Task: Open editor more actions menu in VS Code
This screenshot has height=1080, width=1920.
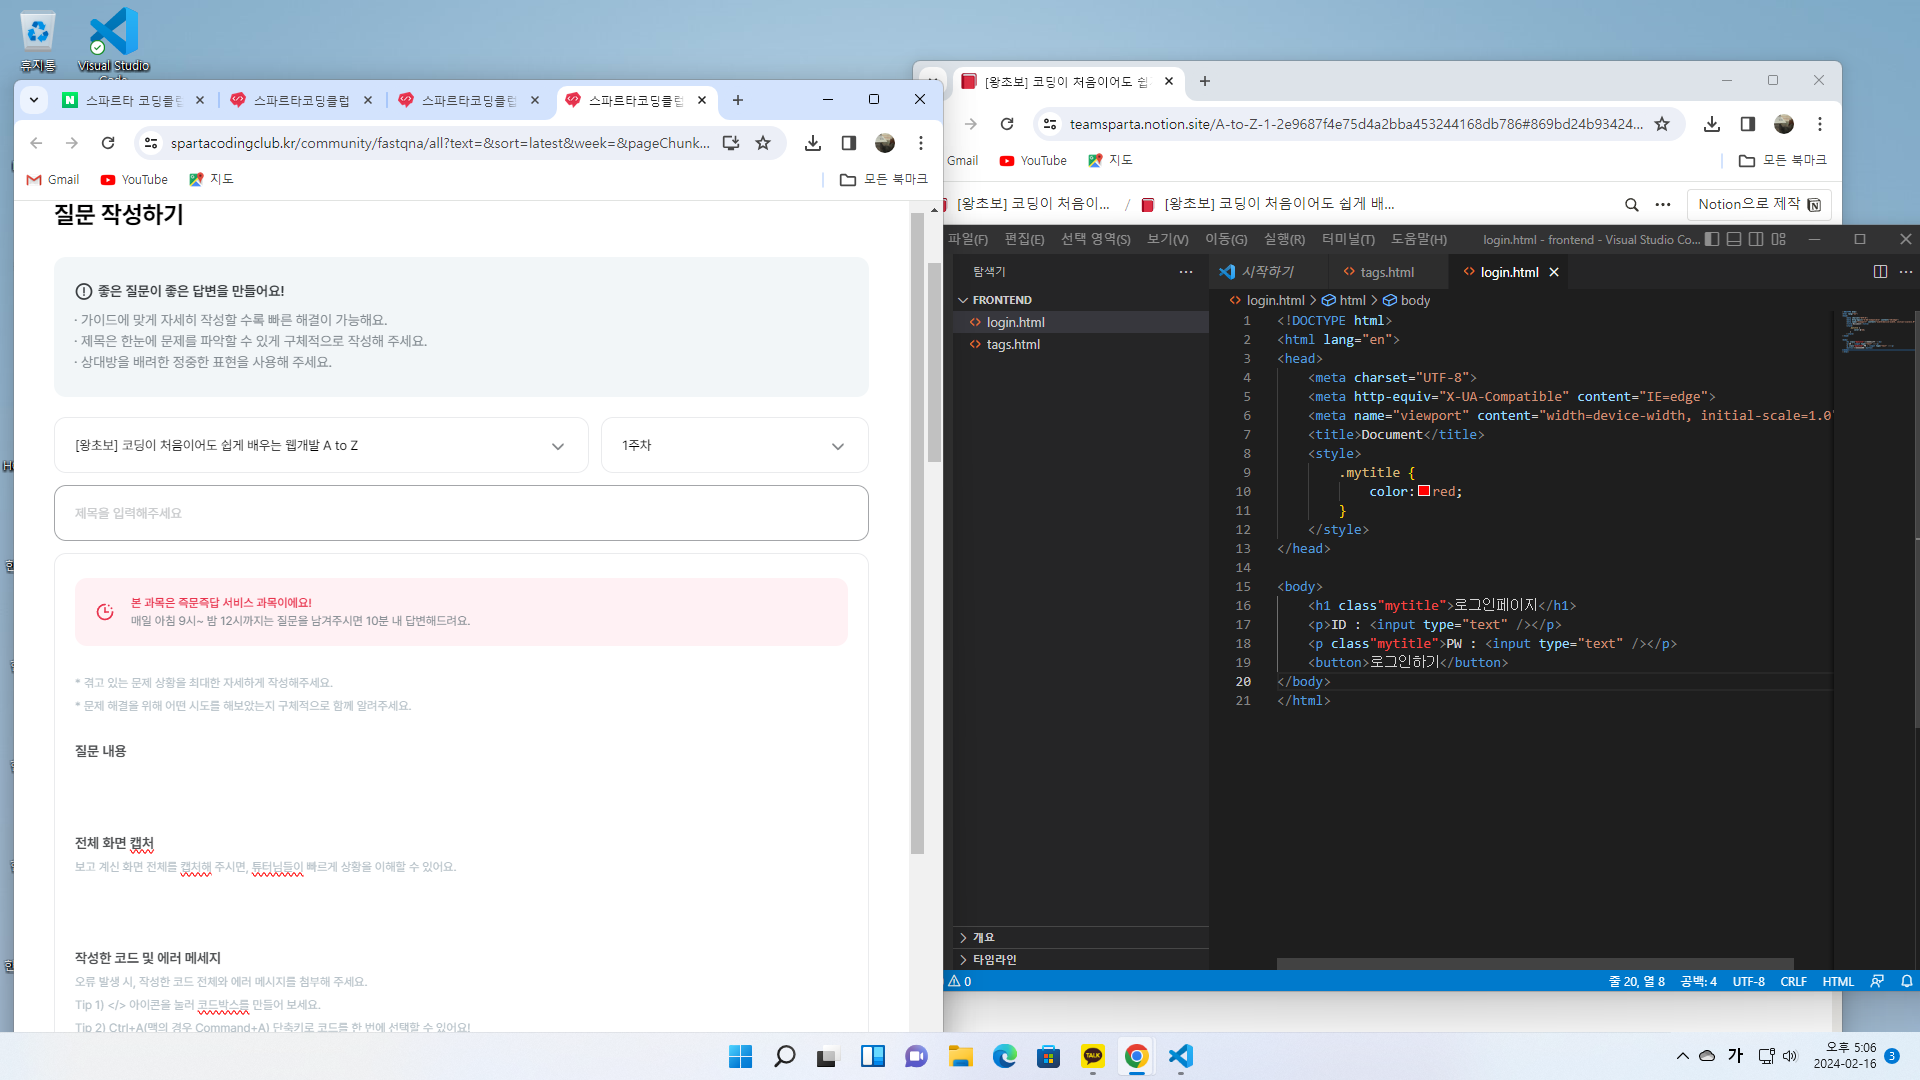Action: pyautogui.click(x=1906, y=272)
